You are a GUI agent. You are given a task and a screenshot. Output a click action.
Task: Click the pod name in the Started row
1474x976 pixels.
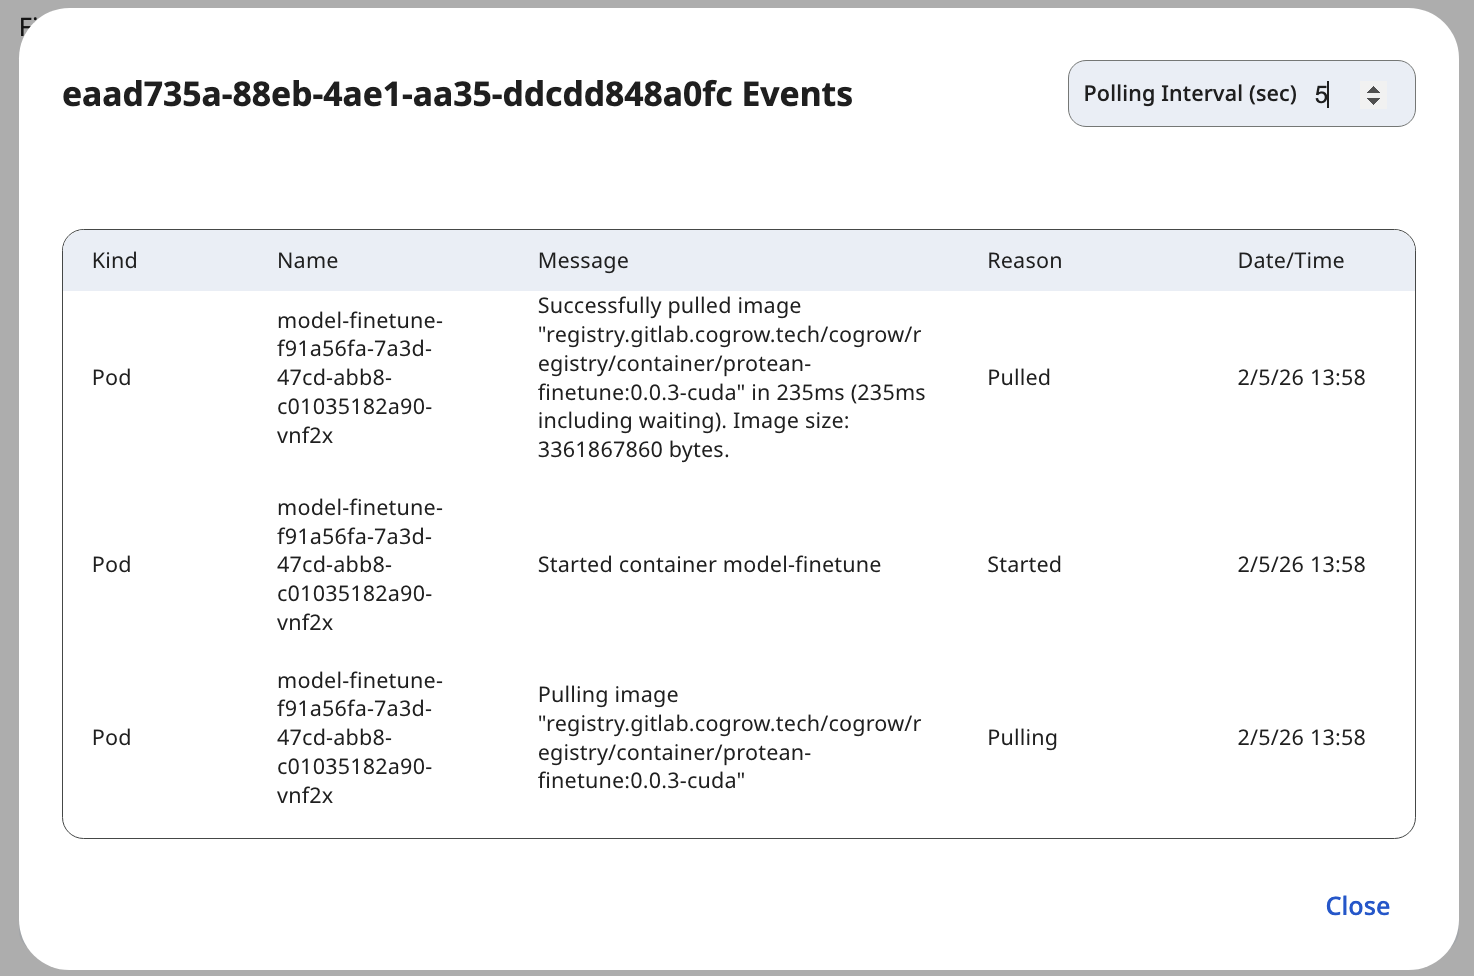tap(359, 565)
